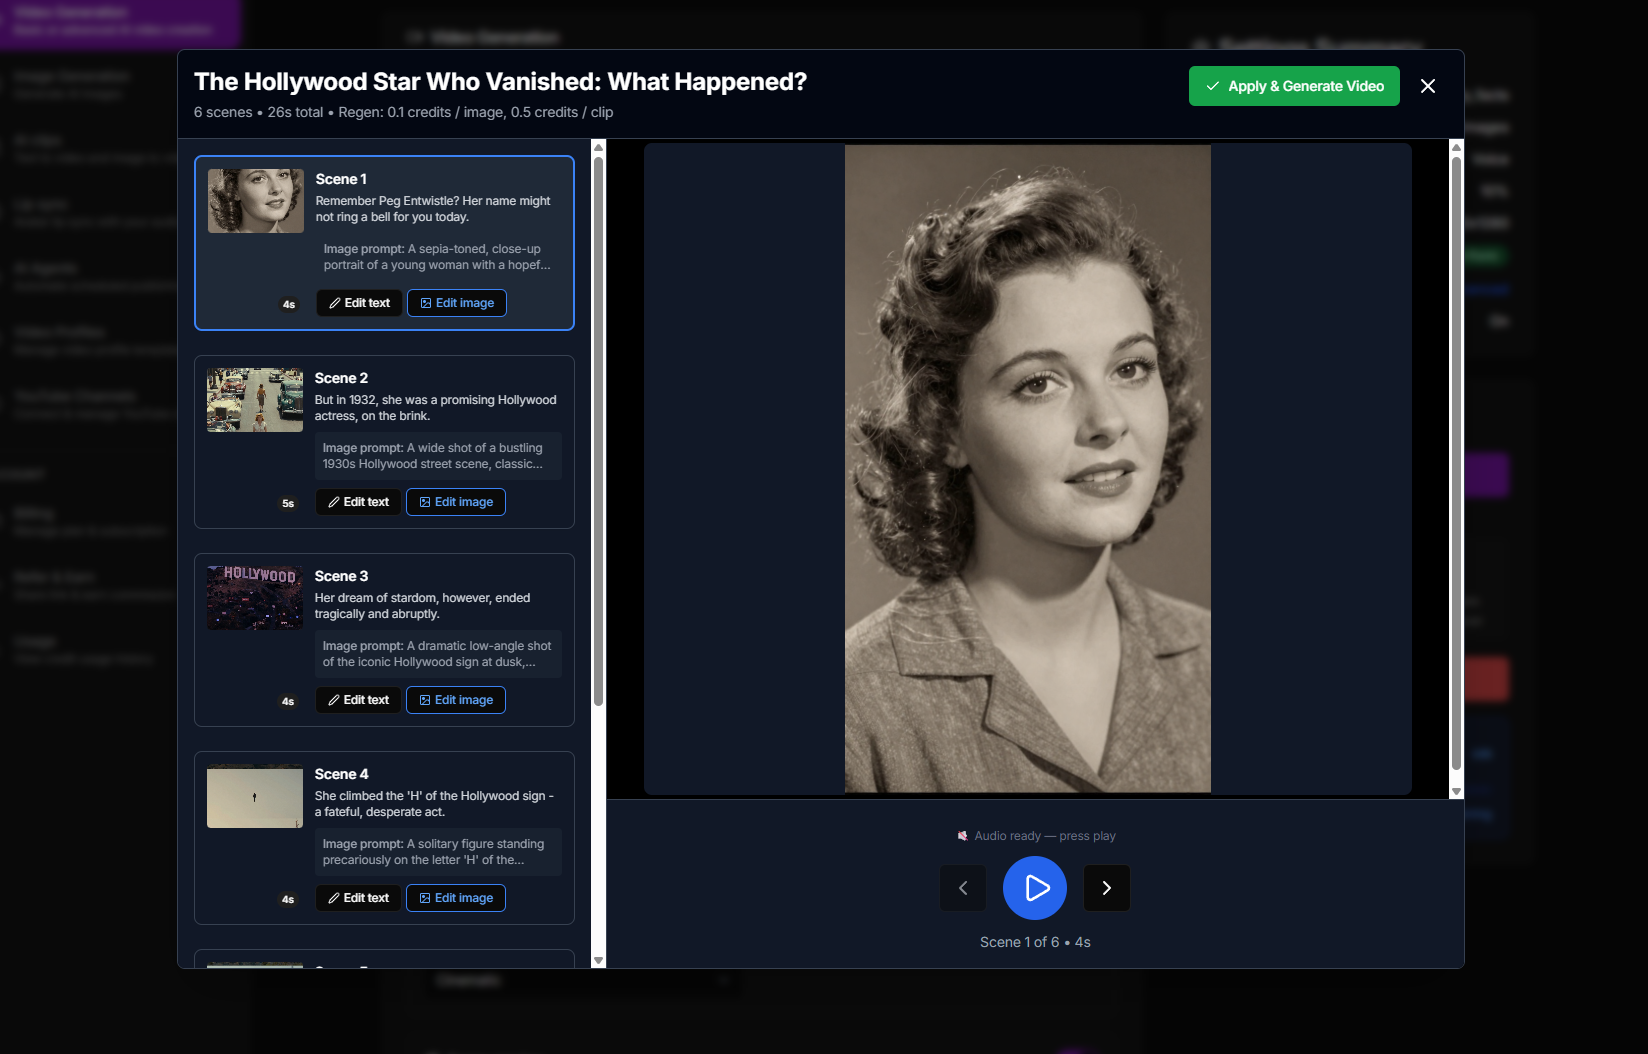Viewport: 1648px width, 1054px height.
Task: Select Scene 1 portrait thumbnail
Action: pyautogui.click(x=256, y=201)
